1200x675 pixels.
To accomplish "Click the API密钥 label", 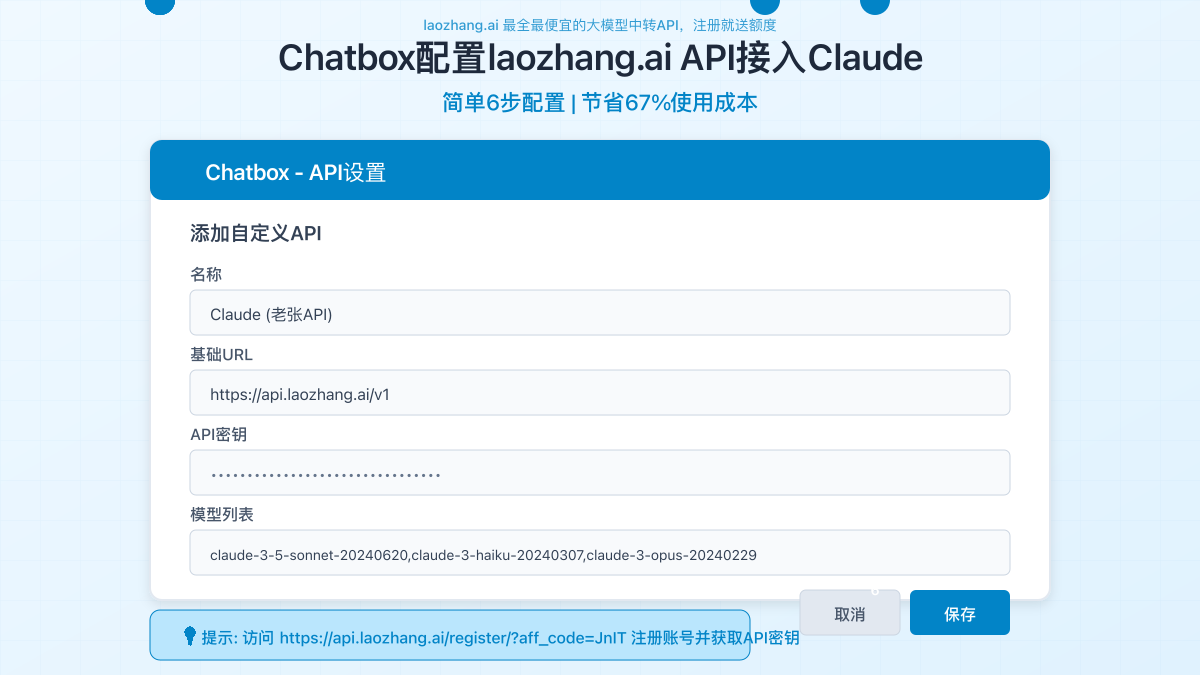I will 219,434.
